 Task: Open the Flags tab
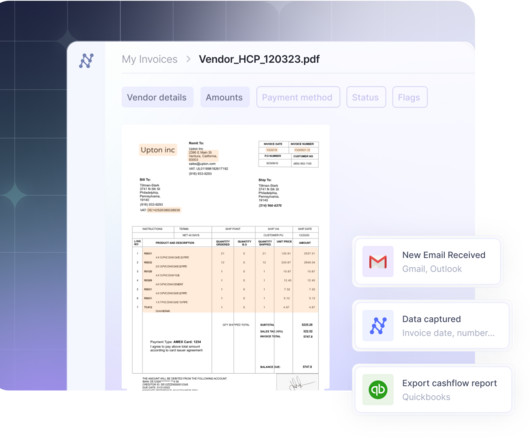click(x=409, y=97)
